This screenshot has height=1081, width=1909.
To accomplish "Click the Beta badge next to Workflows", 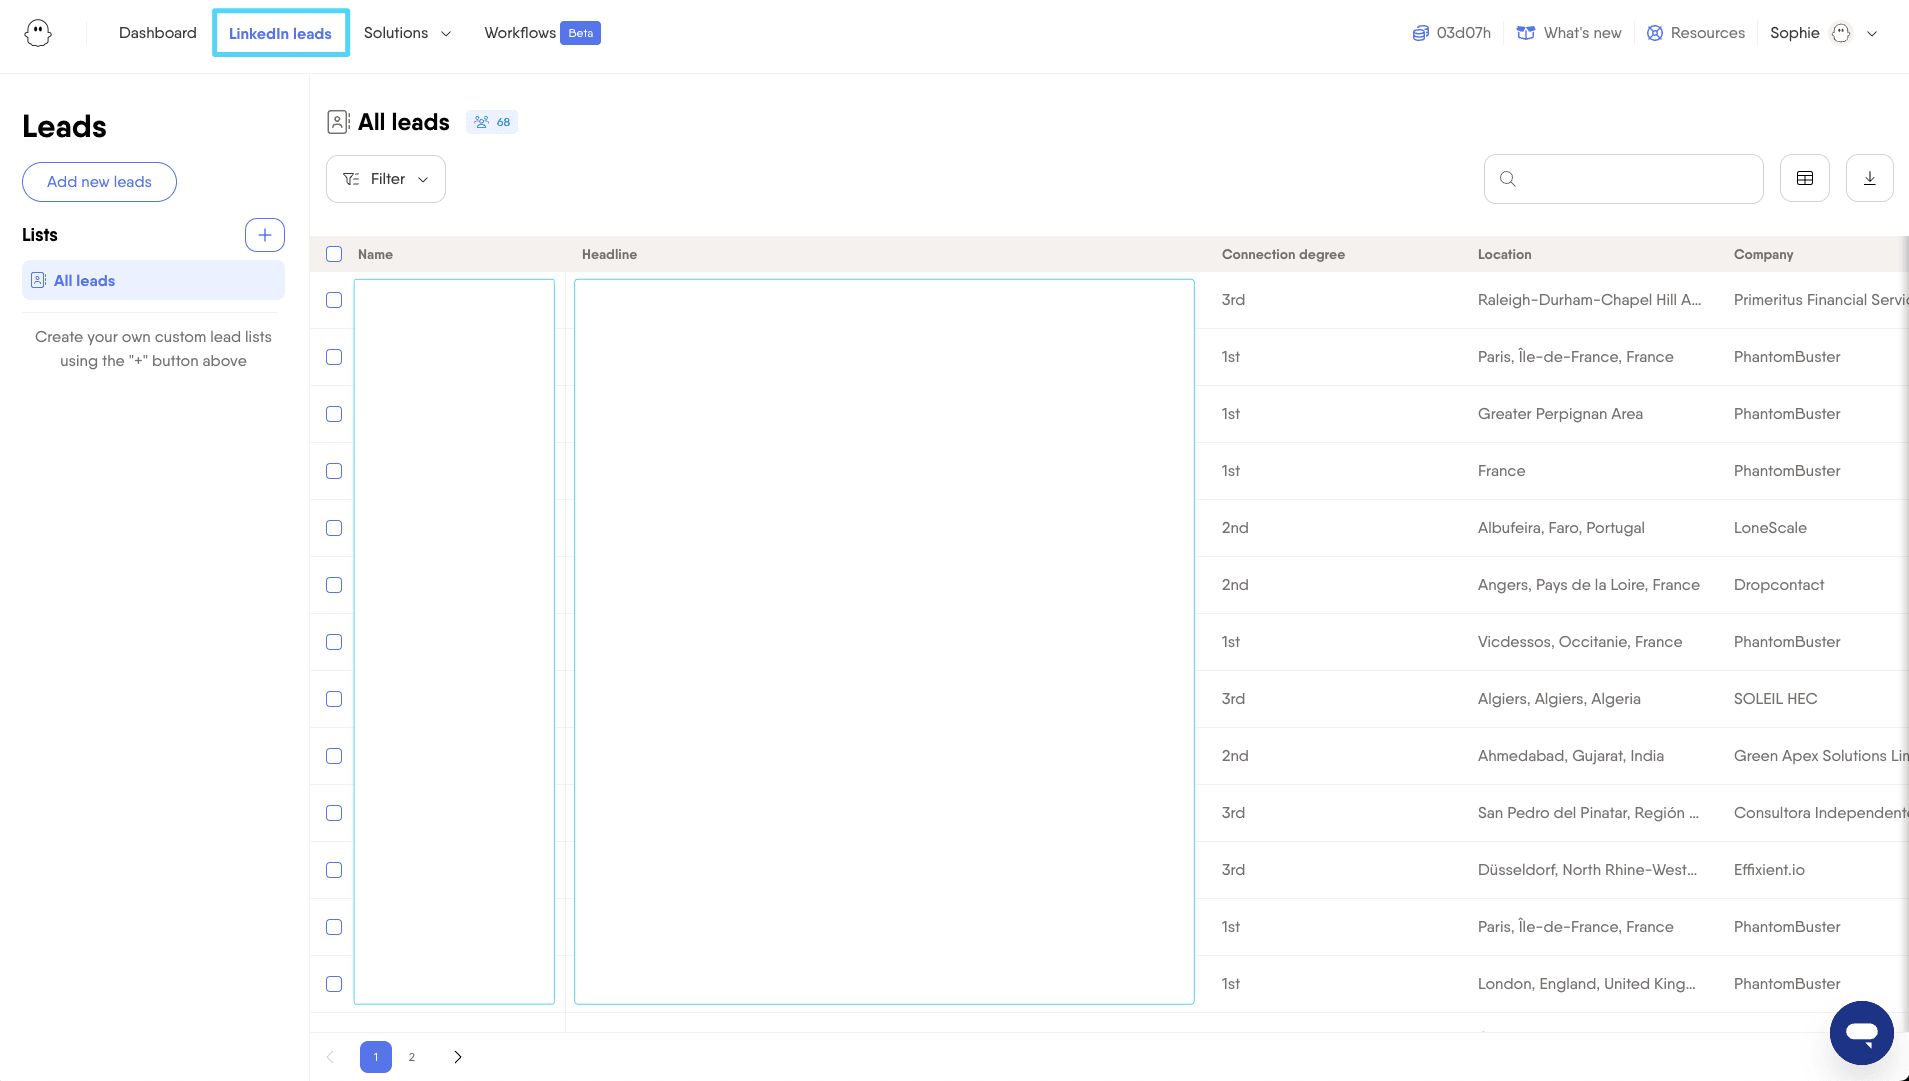I will tap(580, 33).
